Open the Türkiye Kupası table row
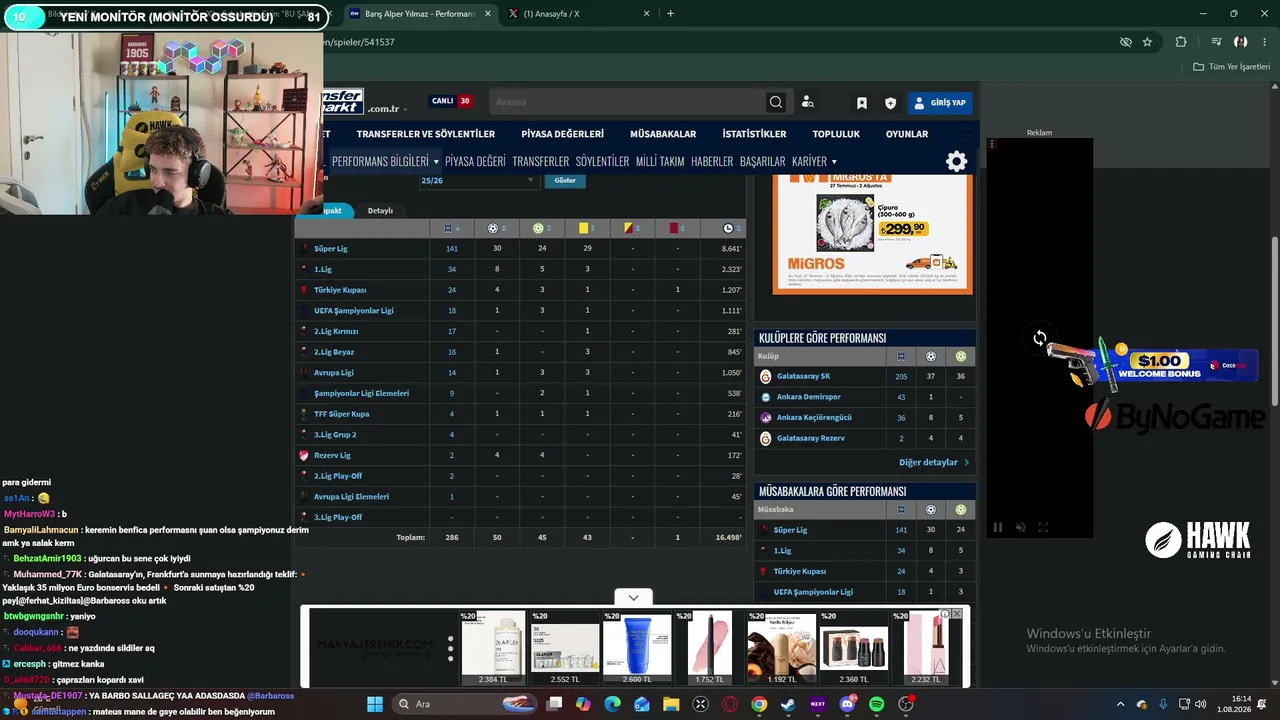1280x720 pixels. click(520, 290)
